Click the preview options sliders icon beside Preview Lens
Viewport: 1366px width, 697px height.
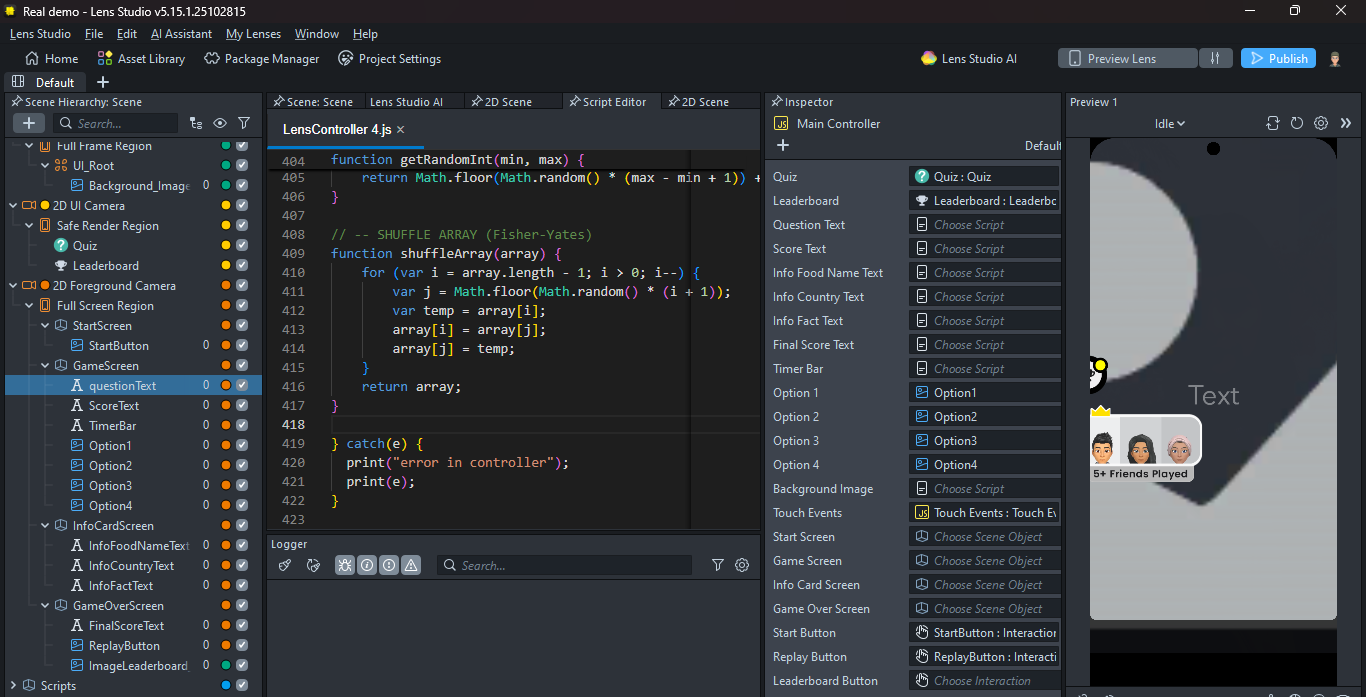pos(1215,58)
